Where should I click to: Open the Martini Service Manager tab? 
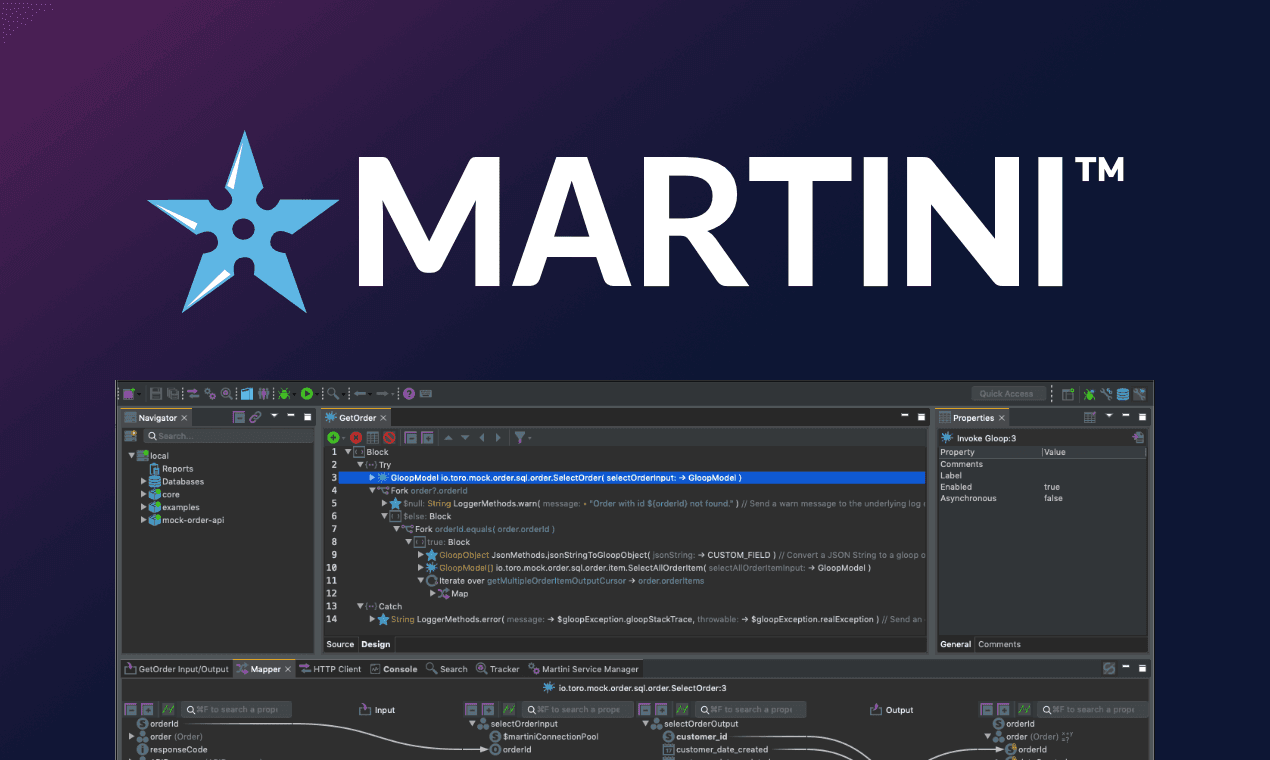click(x=584, y=669)
